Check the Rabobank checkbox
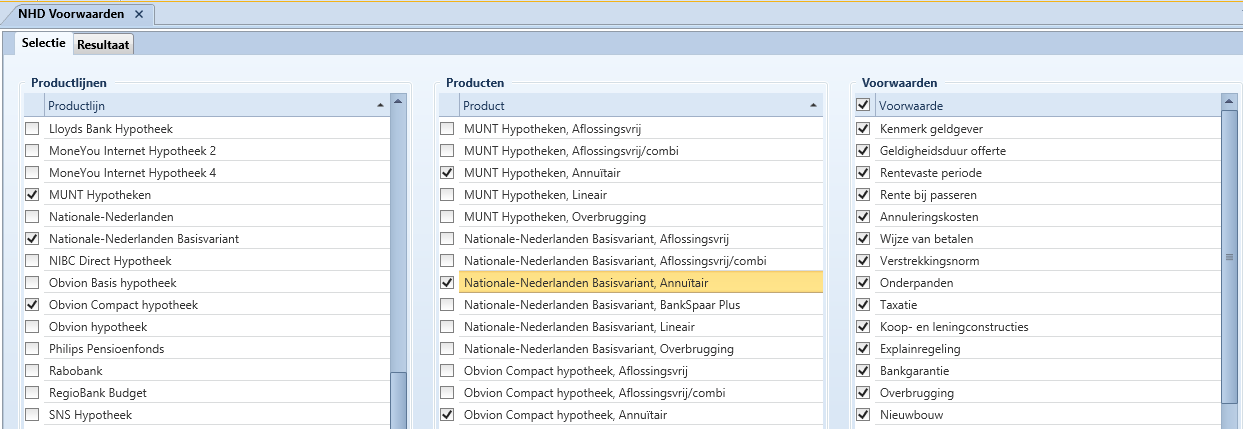 [x=32, y=371]
